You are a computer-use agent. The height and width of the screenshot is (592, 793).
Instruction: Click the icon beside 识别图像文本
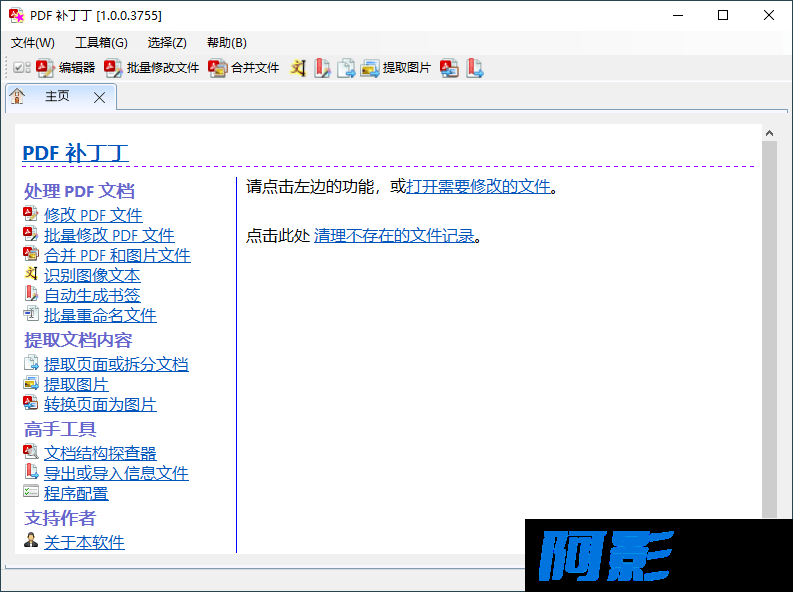click(31, 274)
